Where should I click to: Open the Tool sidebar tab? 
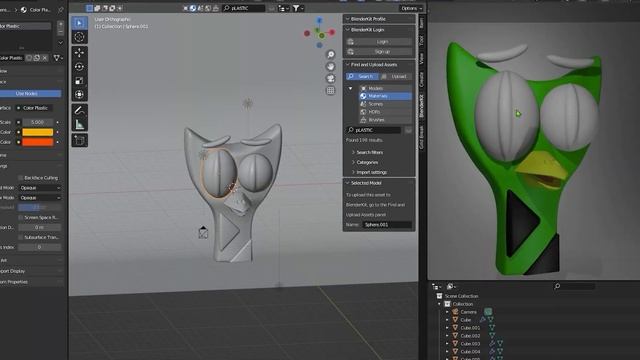coord(422,40)
